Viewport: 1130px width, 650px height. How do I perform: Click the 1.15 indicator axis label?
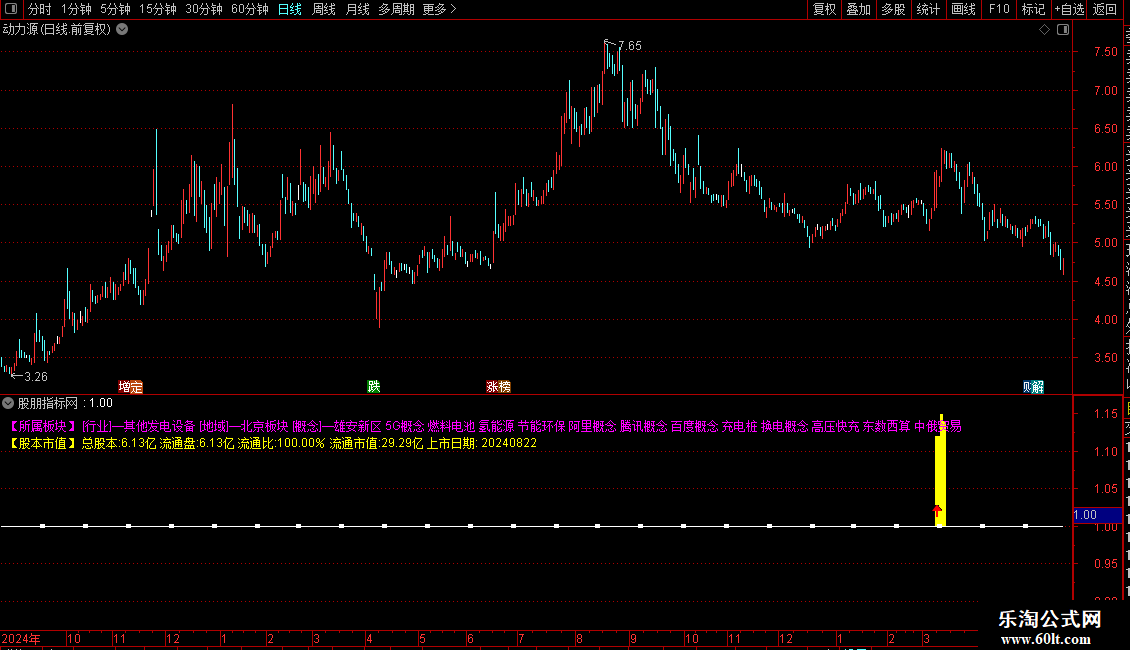(x=1105, y=414)
